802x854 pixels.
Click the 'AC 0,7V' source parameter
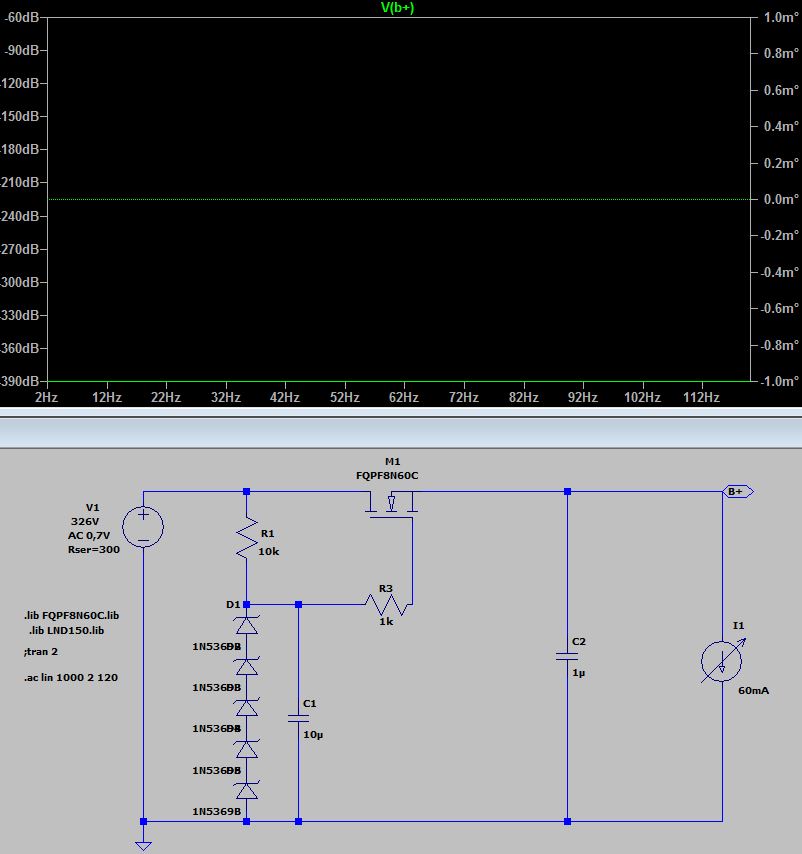(x=89, y=535)
